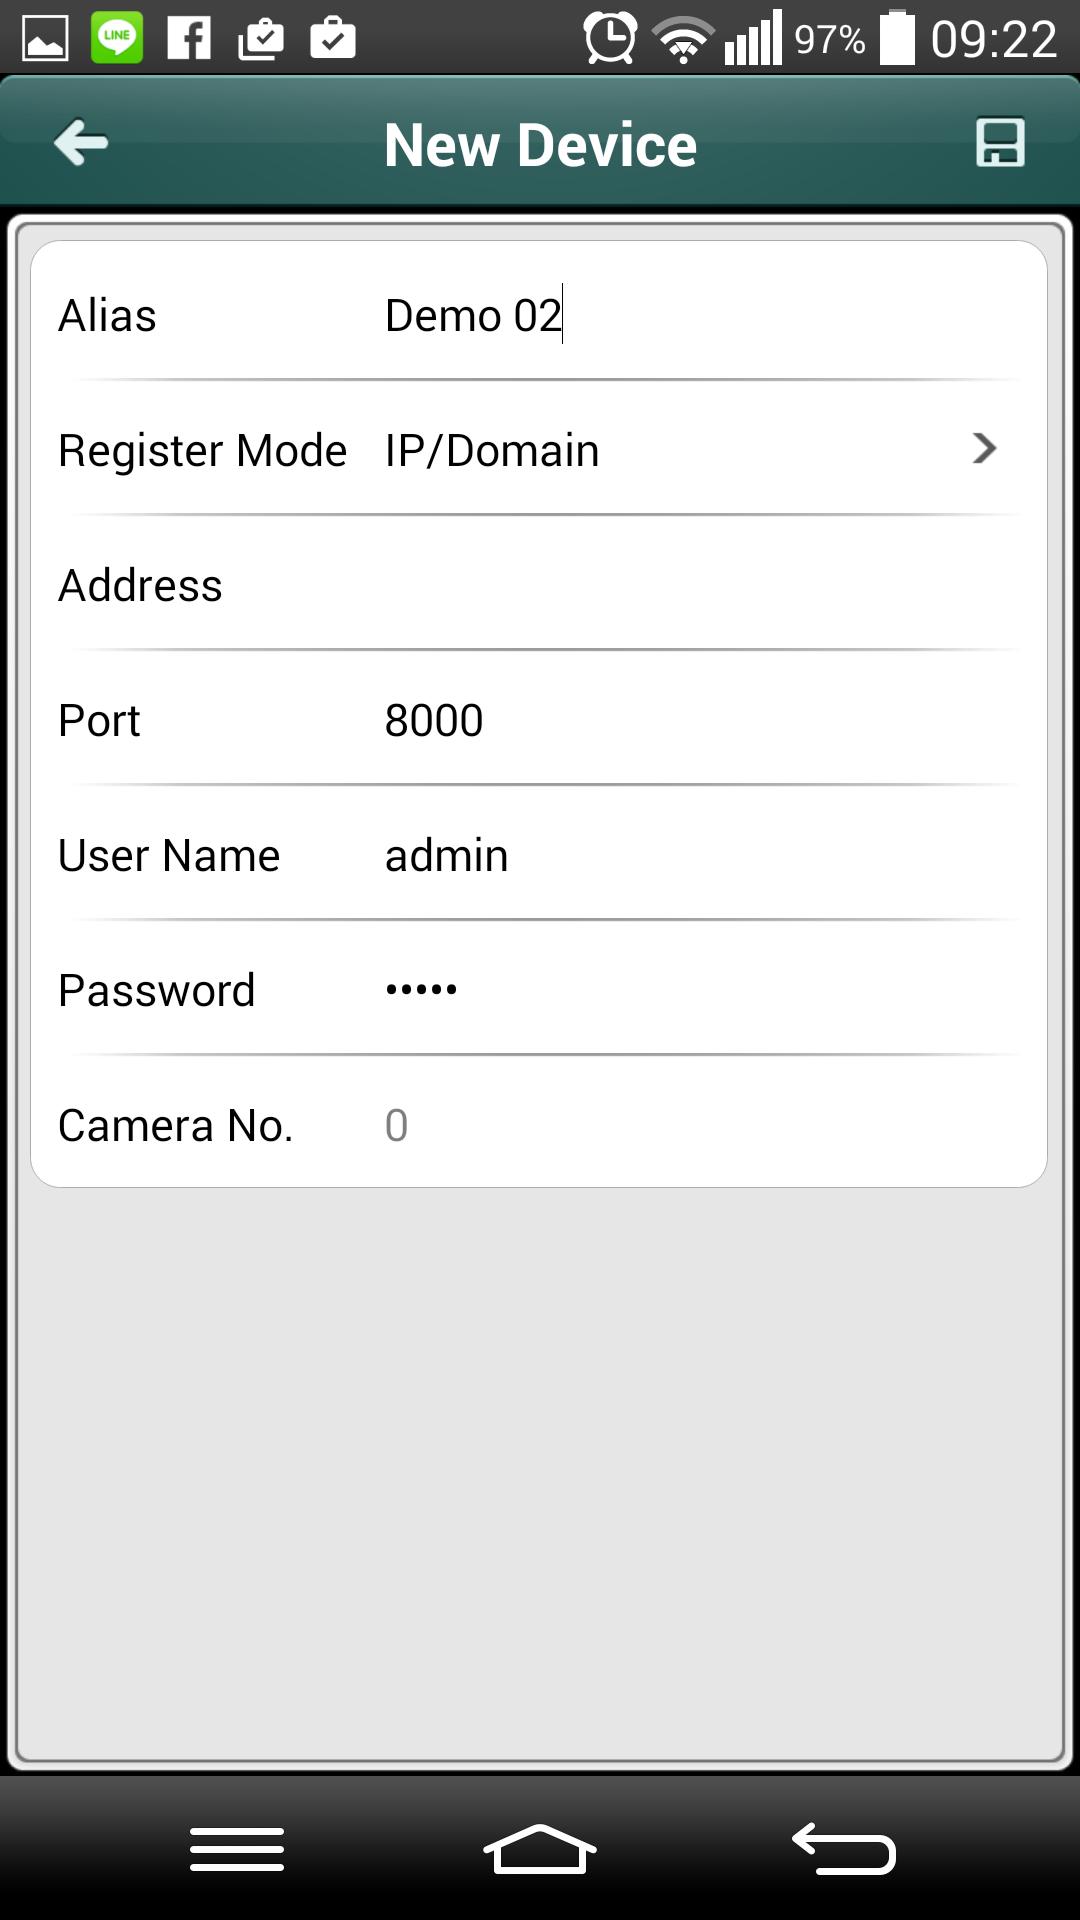Tap the back arrow icon
Screen dimensions: 1080x1920
pyautogui.click(x=81, y=143)
